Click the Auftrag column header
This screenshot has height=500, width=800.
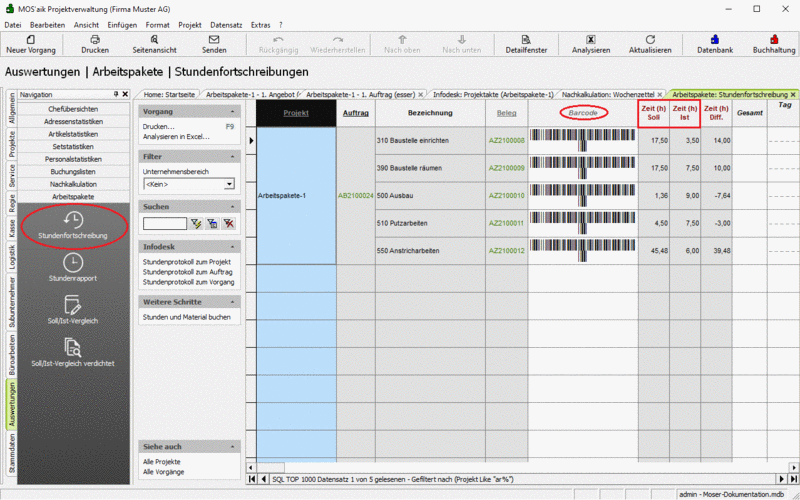tap(356, 113)
